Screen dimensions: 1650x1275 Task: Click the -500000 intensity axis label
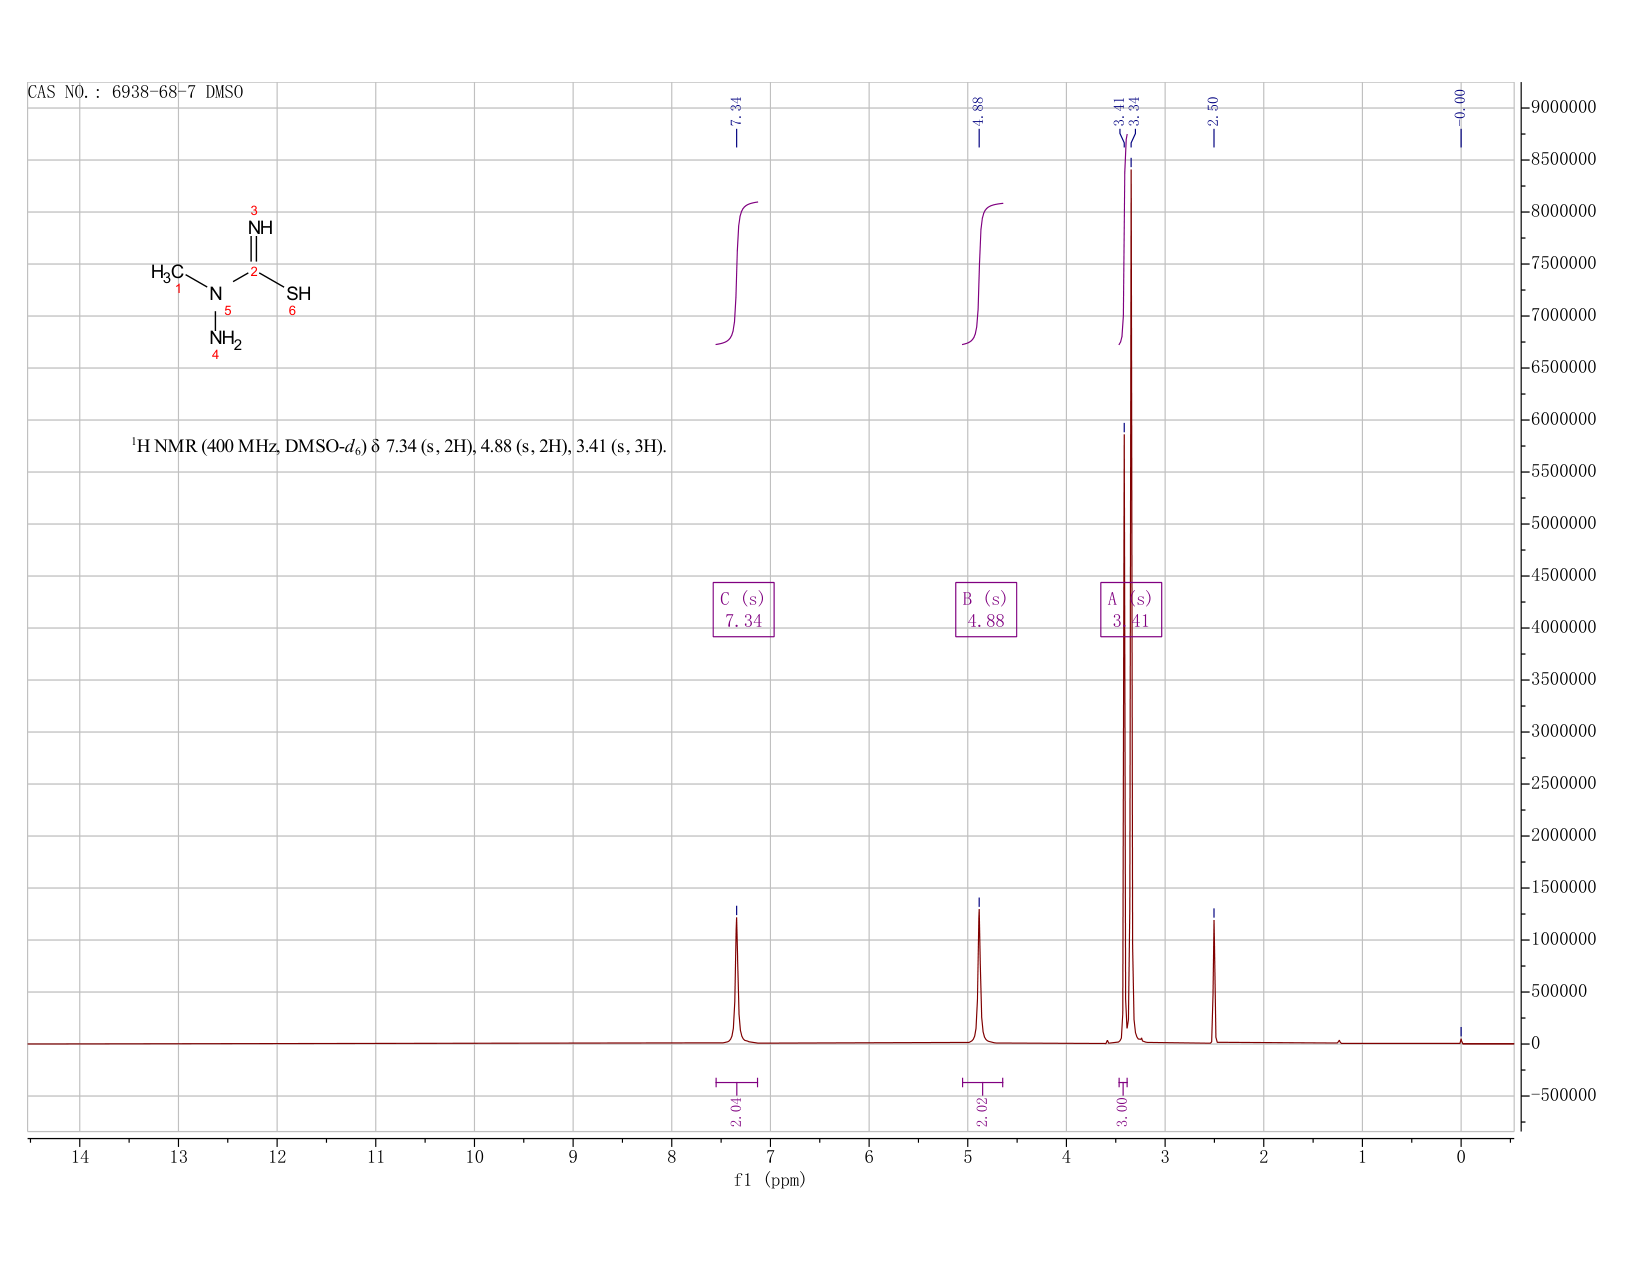click(x=1563, y=1096)
